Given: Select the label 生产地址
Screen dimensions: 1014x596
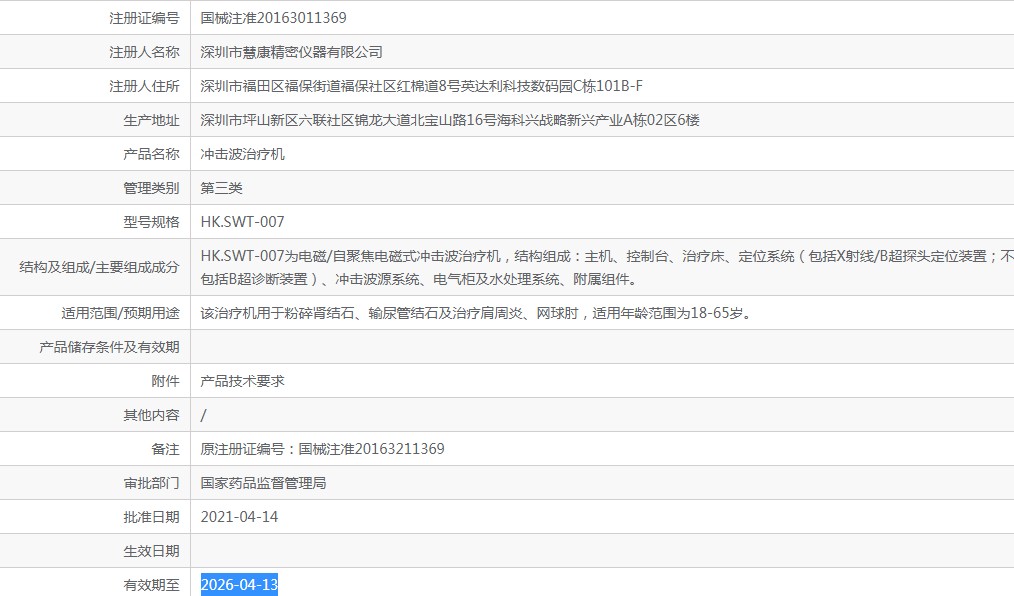Looking at the screenshot, I should tap(151, 120).
